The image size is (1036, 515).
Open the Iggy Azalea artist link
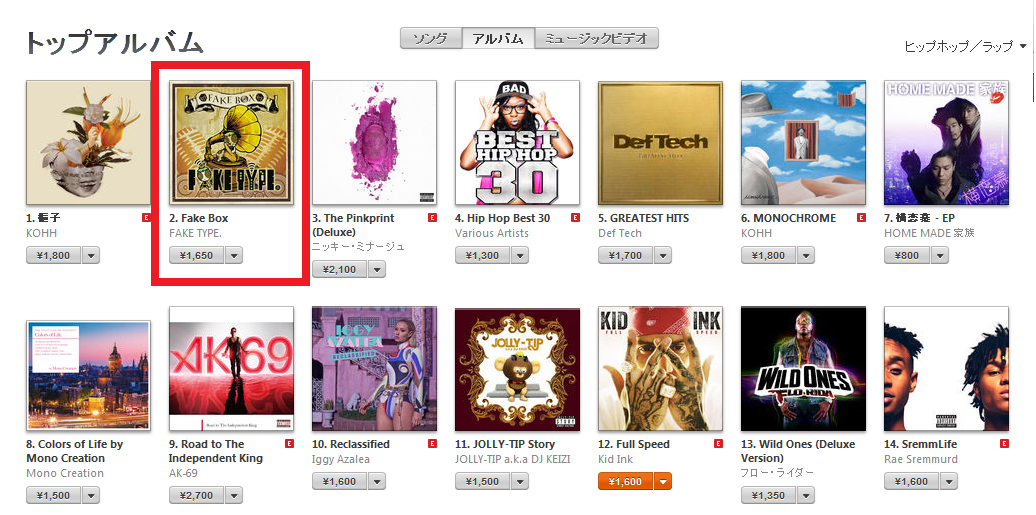tap(341, 459)
